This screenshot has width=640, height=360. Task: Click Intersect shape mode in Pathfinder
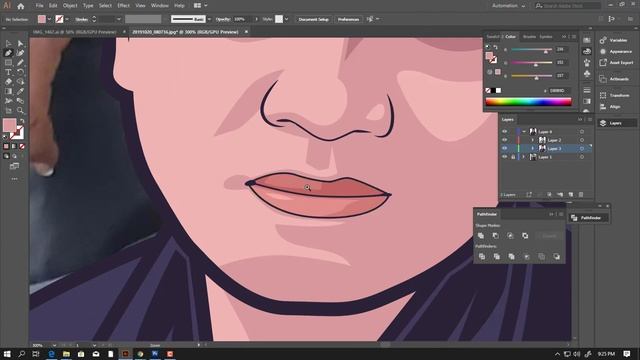coord(510,236)
